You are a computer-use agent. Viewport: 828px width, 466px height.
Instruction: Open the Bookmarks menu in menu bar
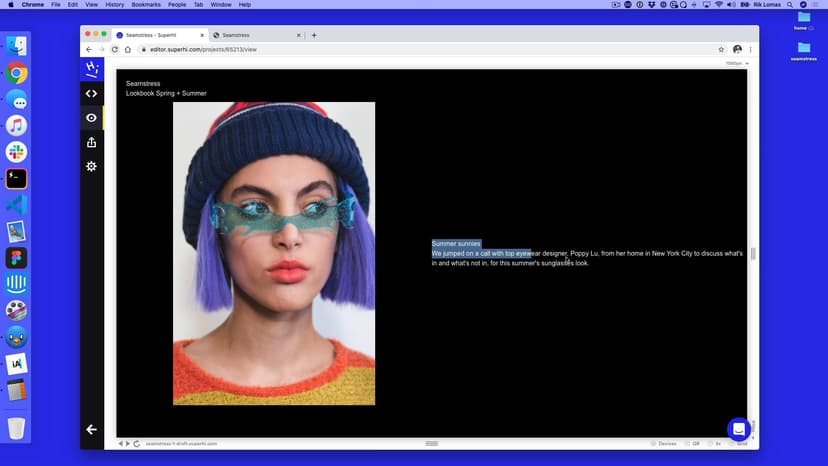[x=146, y=4]
